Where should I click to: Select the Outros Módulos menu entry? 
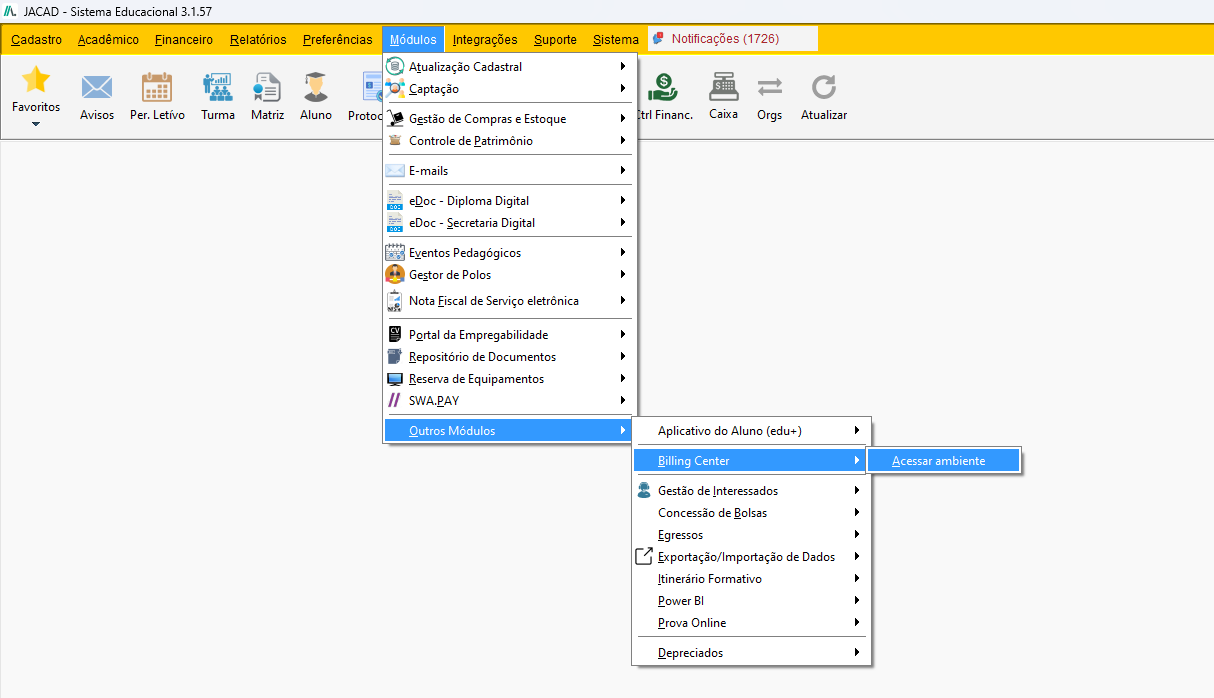(x=508, y=431)
